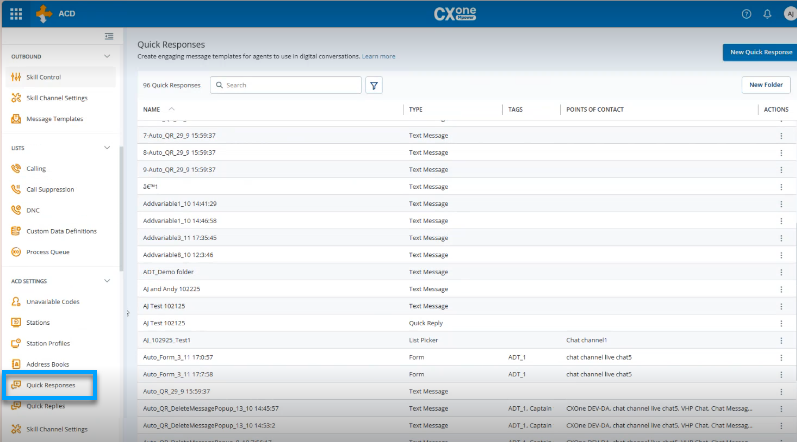The image size is (797, 442).
Task: Go to Call Suppression in sidebar
Action: (50, 189)
